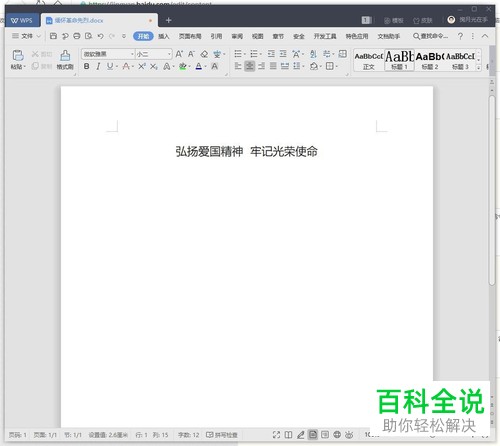Image resolution: width=500 pixels, height=446 pixels.
Task: Toggle page layout view in status bar
Action: coord(313,435)
